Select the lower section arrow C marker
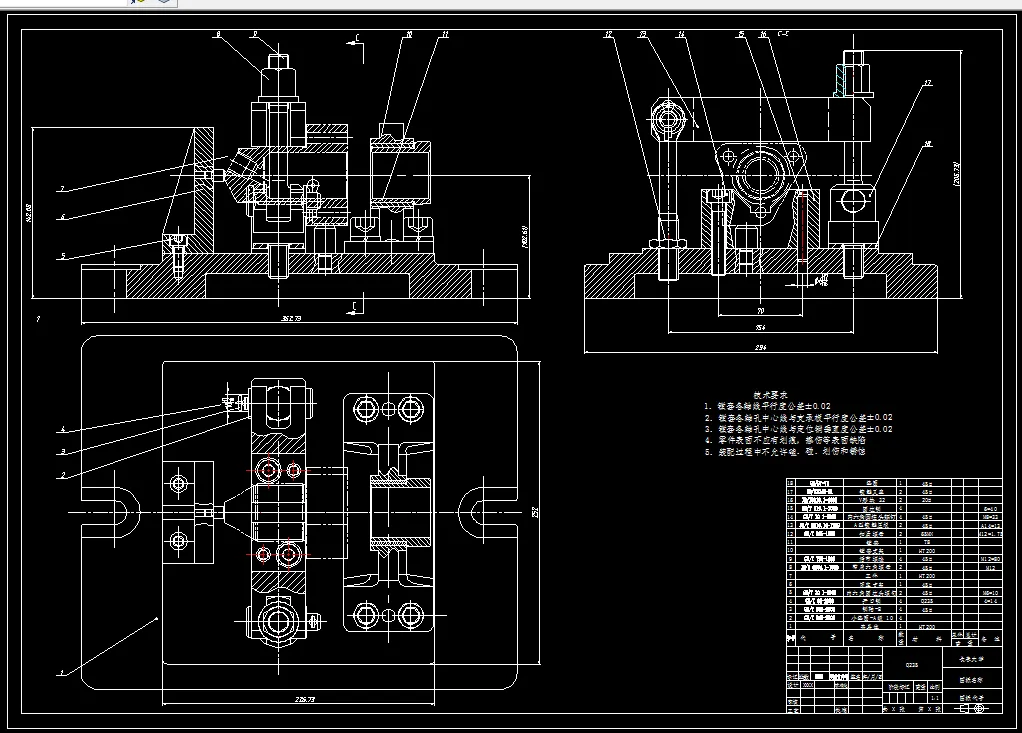Screen dimensions: 1022x733 [355, 307]
